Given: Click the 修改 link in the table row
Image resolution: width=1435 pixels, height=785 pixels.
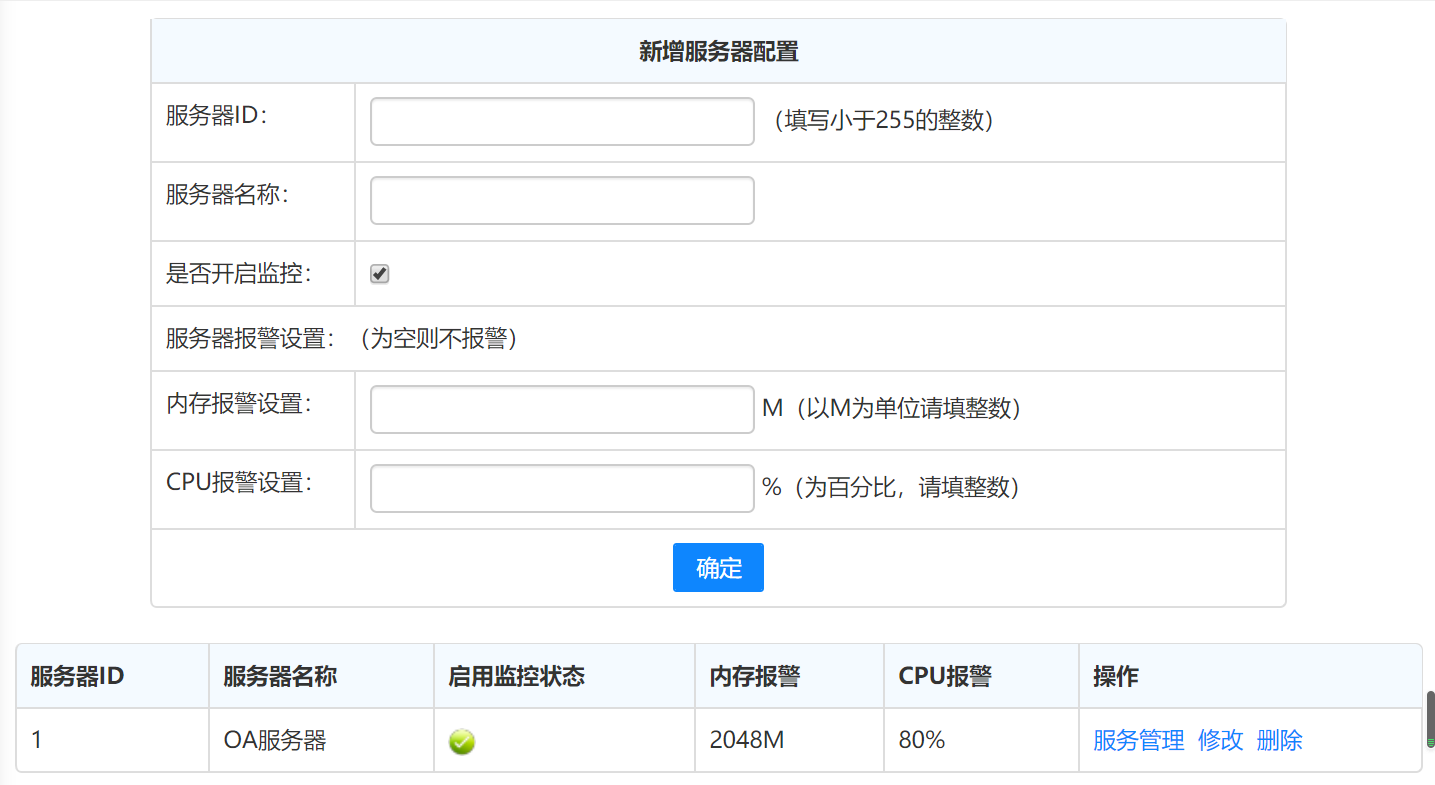Looking at the screenshot, I should (1220, 740).
